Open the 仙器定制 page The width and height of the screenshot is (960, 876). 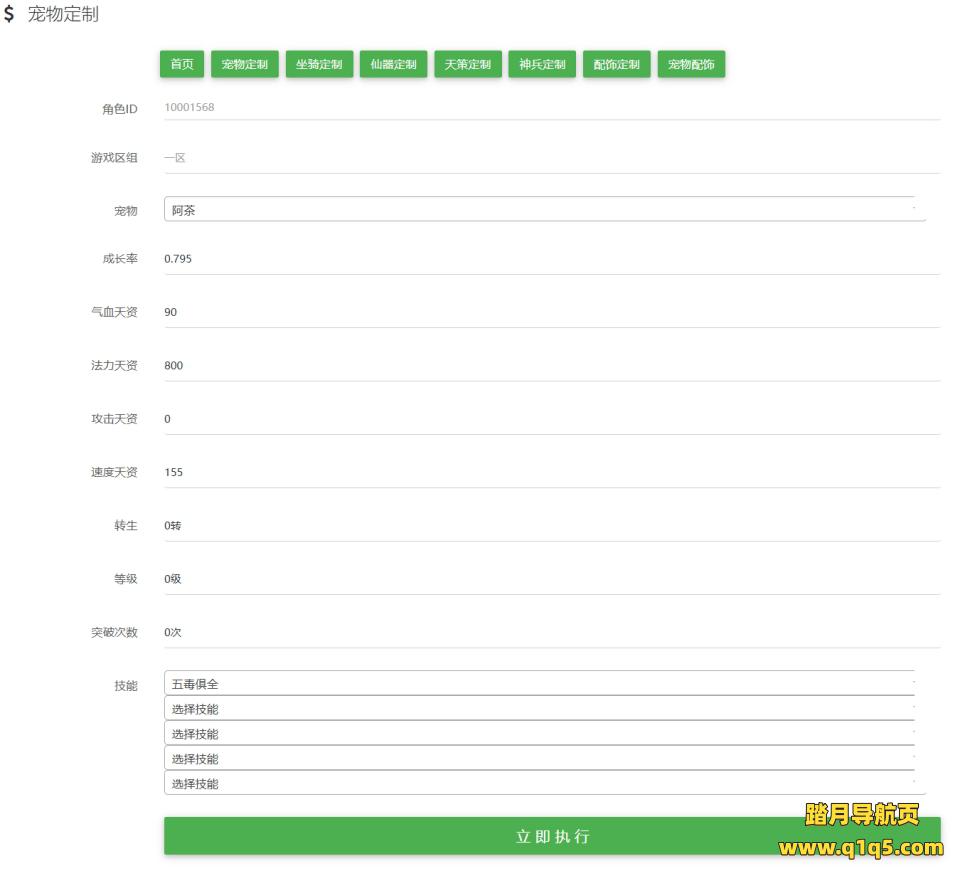pos(393,64)
